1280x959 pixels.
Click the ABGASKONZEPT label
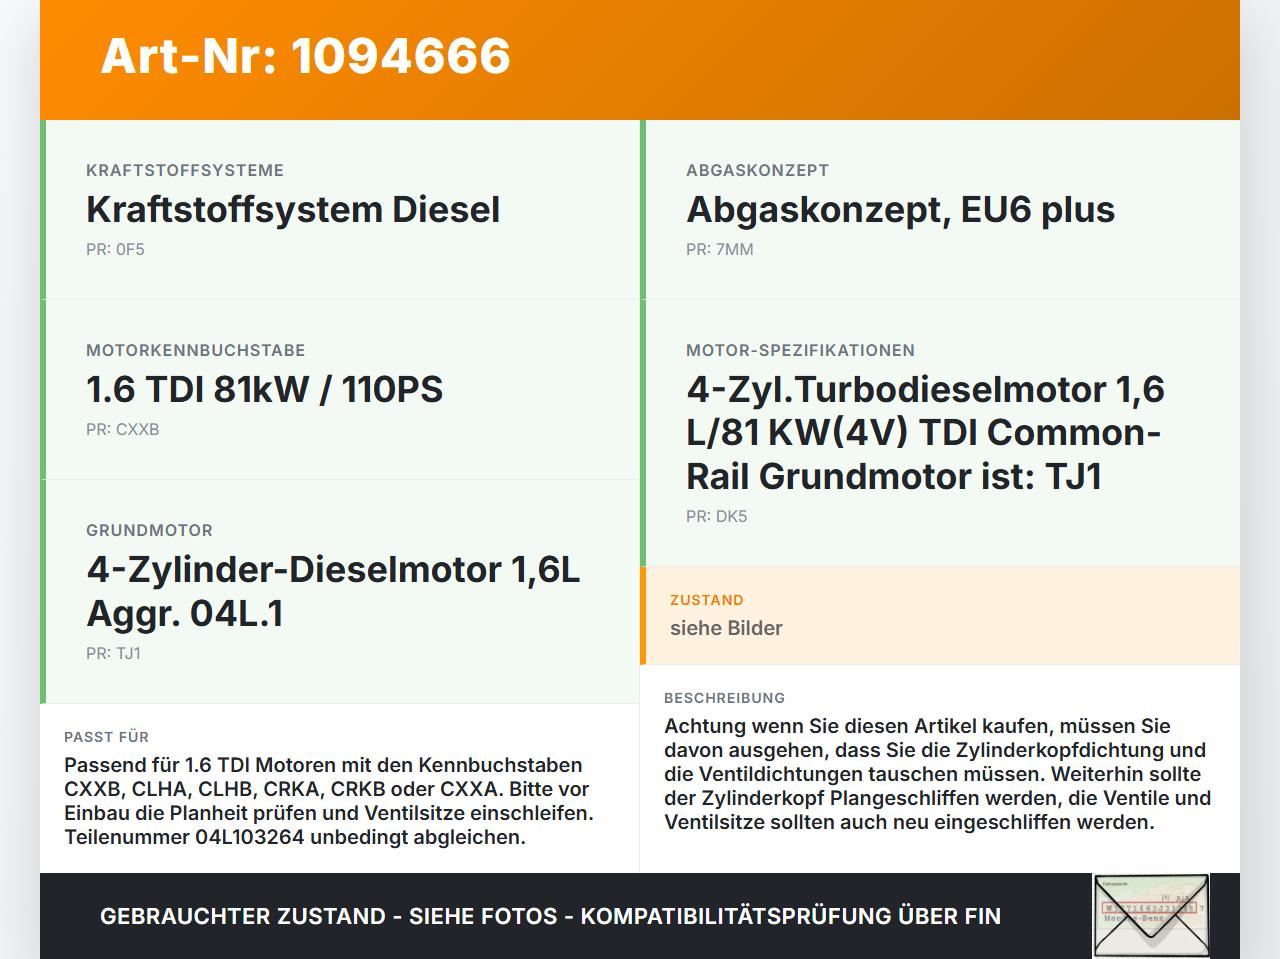pos(757,170)
